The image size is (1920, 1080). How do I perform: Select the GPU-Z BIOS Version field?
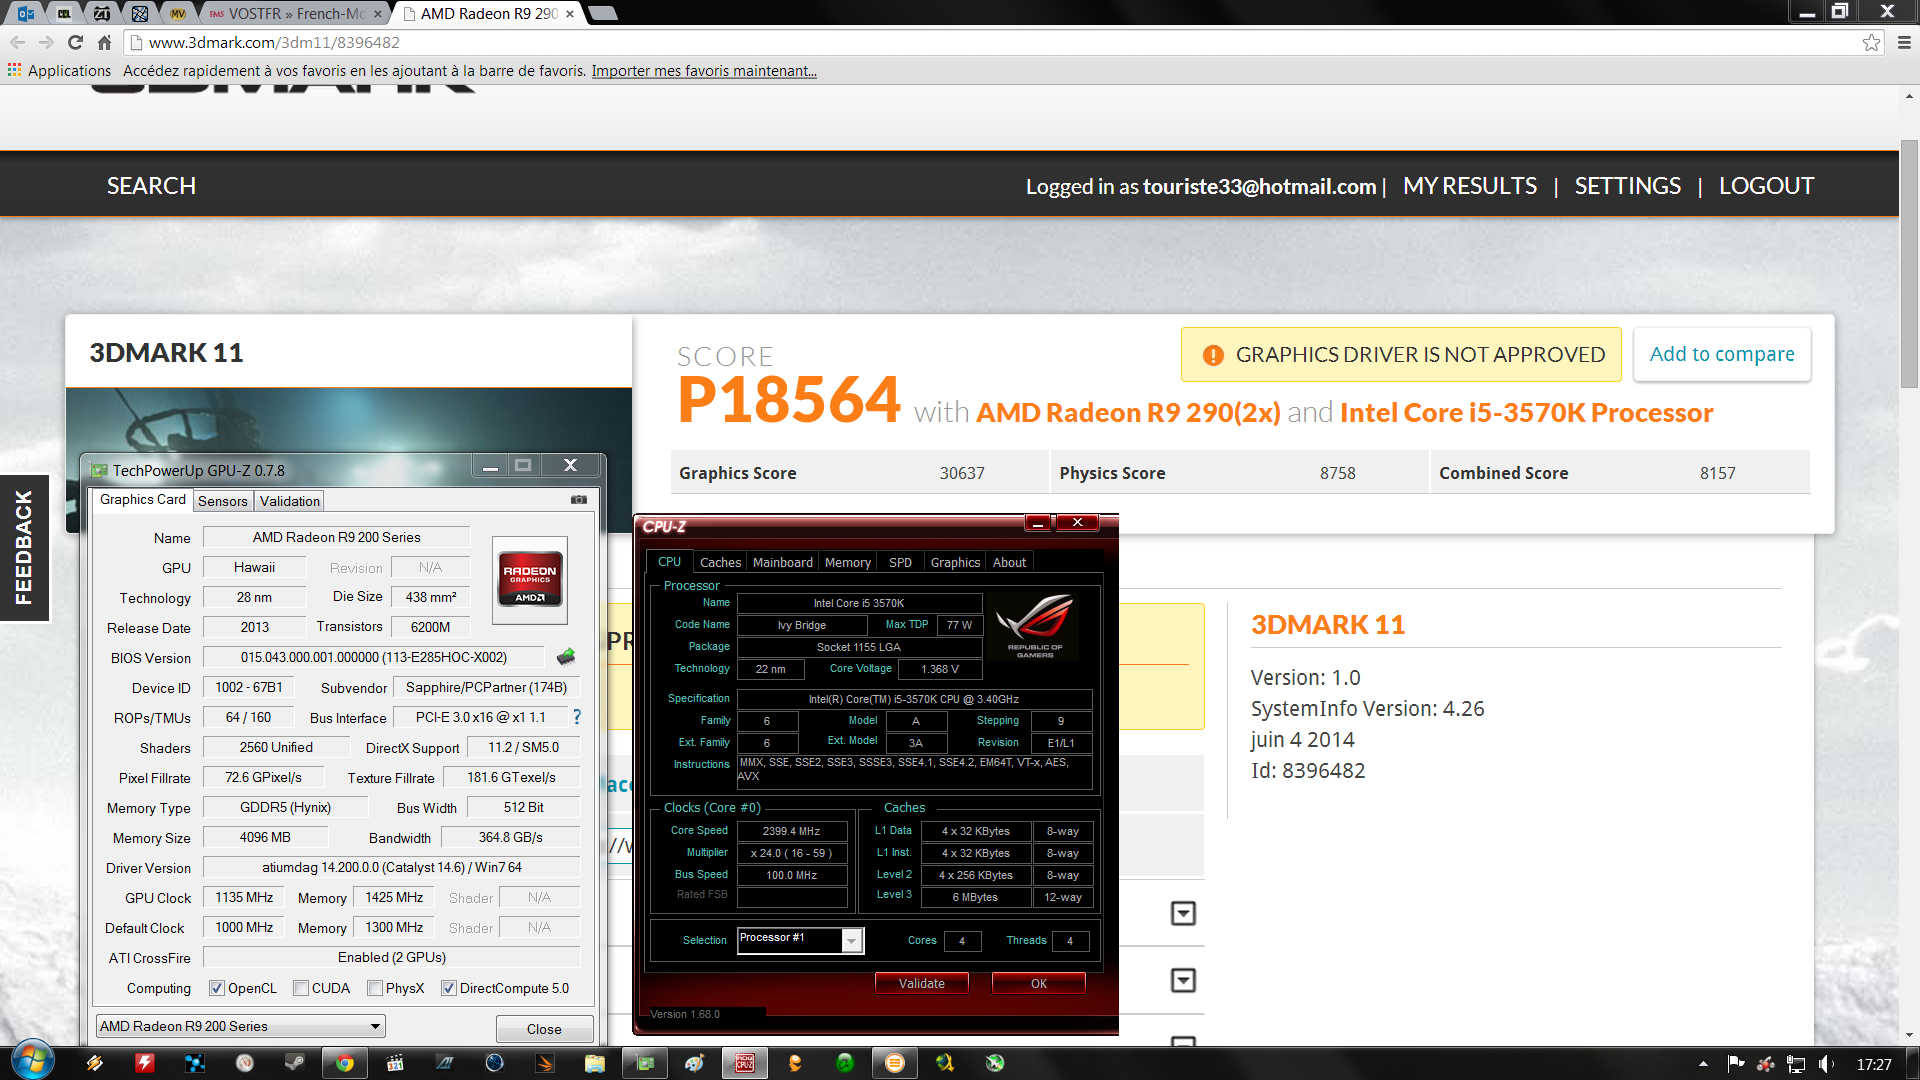click(x=374, y=657)
